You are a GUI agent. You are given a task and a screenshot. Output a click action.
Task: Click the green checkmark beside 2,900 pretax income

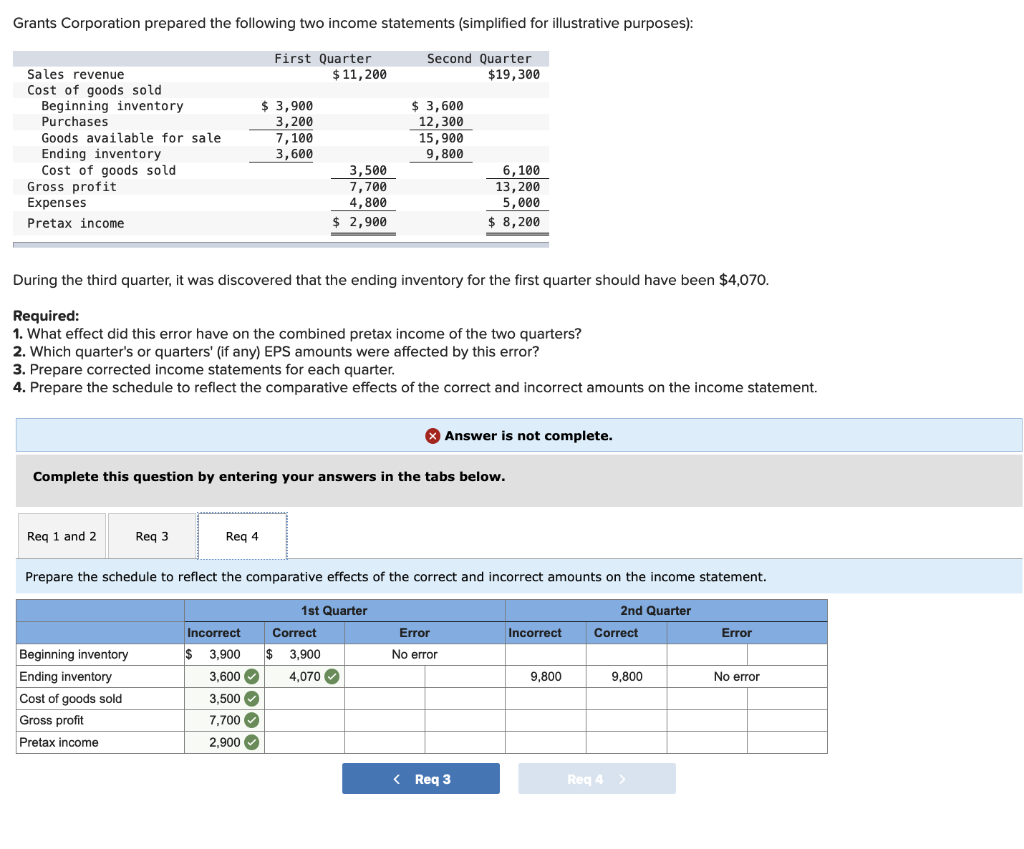click(x=250, y=742)
